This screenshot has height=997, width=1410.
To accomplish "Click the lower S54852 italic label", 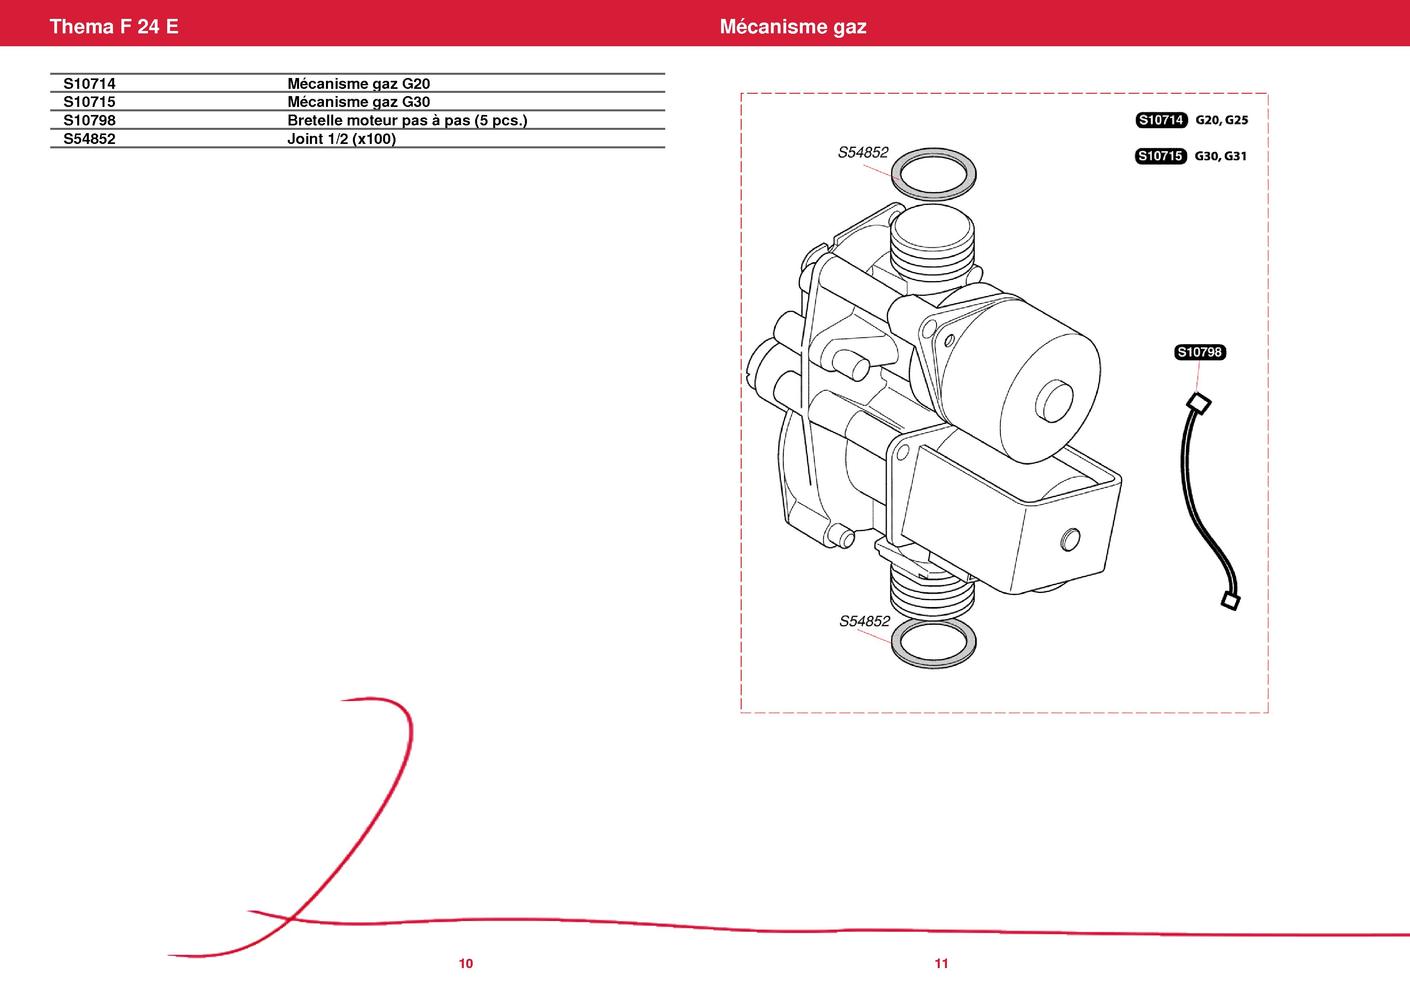I will point(864,621).
